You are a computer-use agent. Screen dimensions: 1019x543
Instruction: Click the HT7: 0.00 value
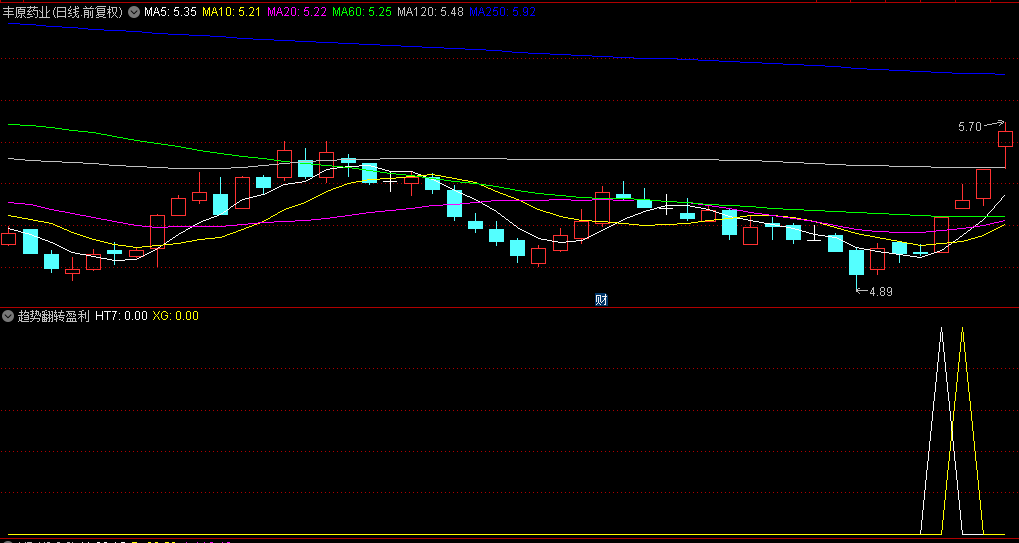(122, 316)
